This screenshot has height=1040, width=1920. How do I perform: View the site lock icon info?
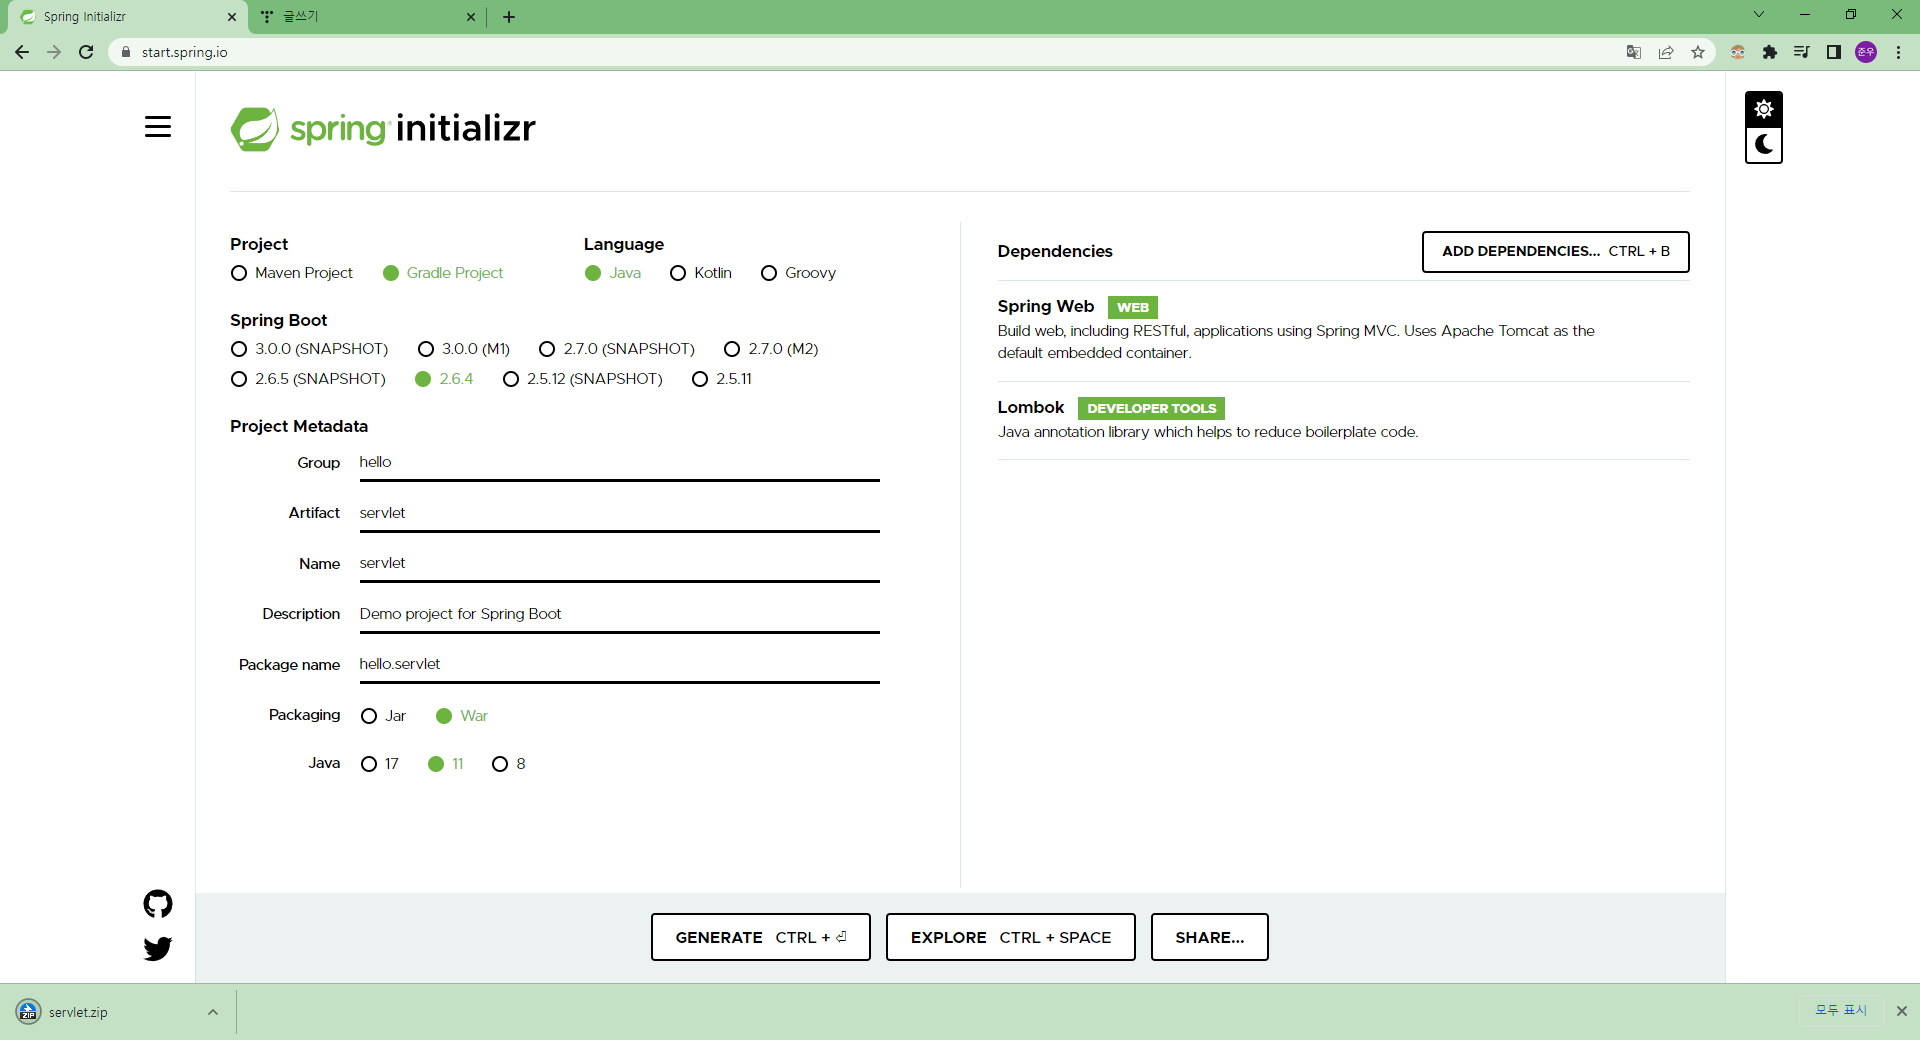126,52
